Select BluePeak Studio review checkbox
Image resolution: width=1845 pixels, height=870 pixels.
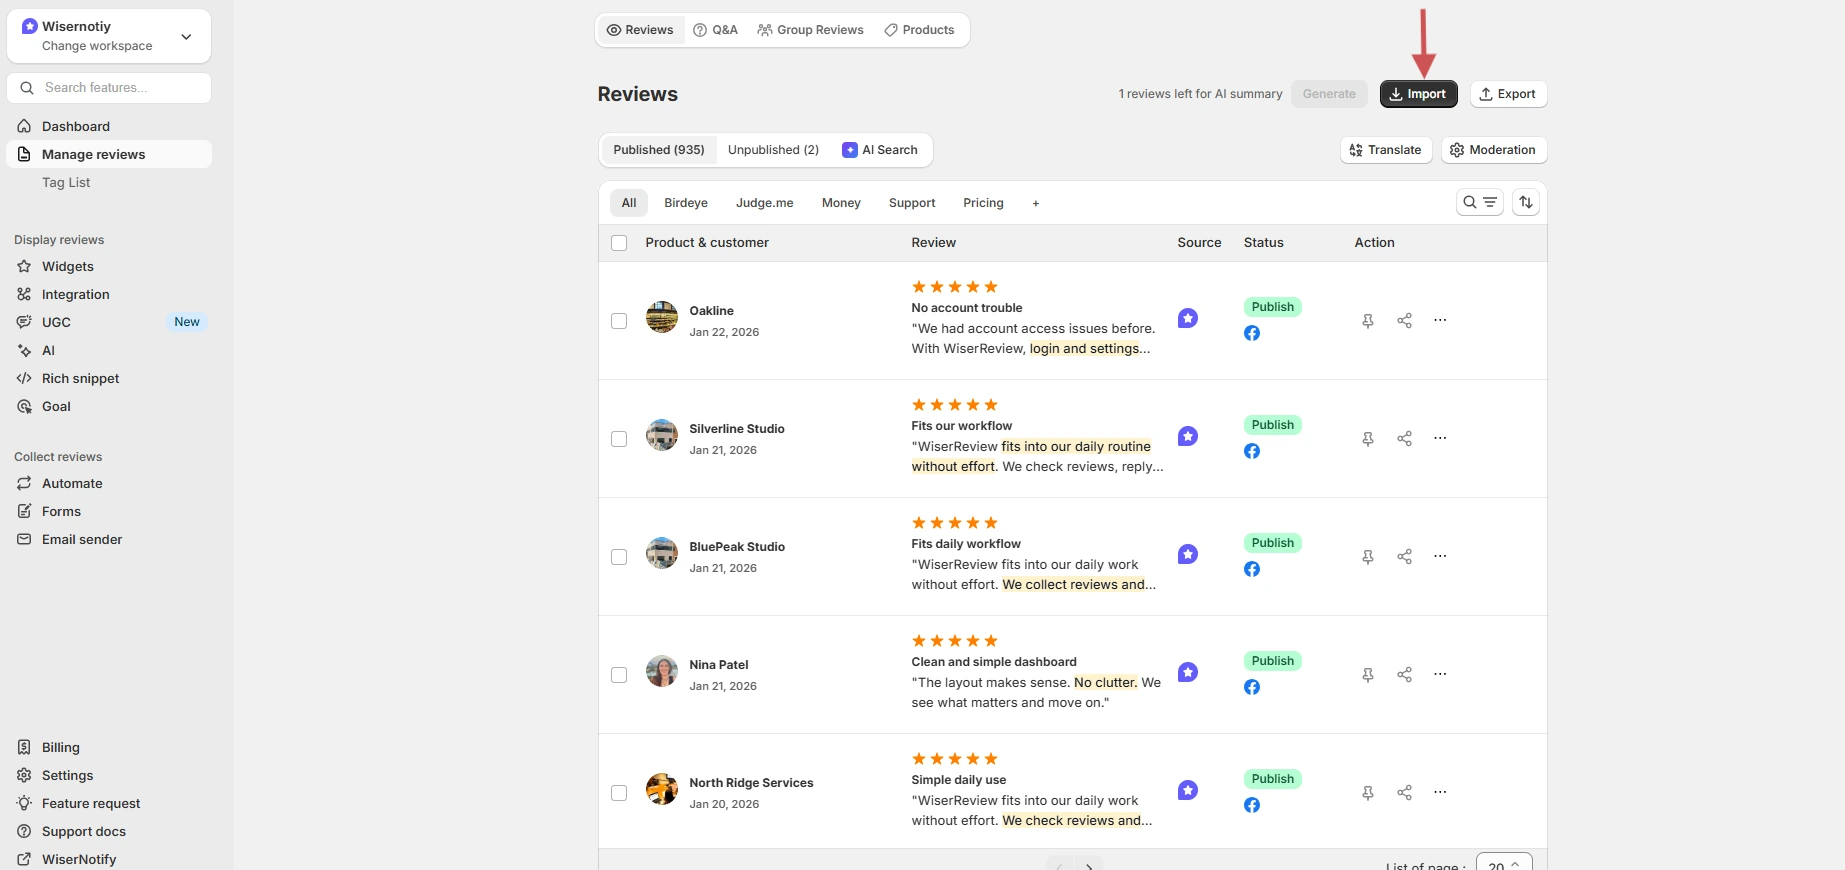(x=619, y=557)
